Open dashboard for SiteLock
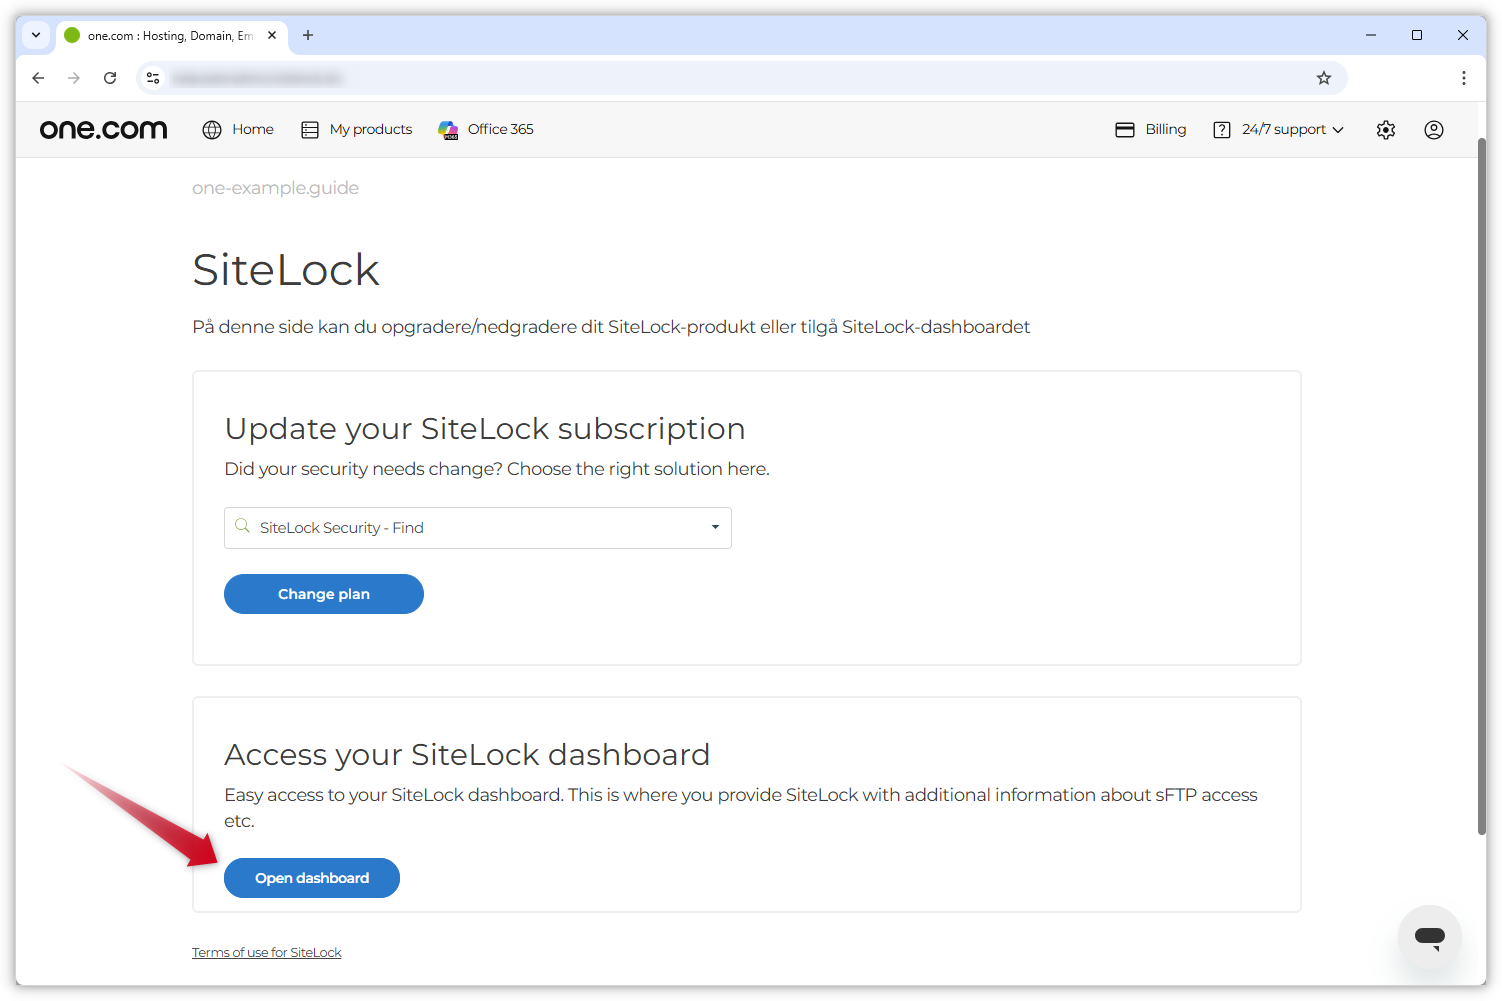This screenshot has height=1001, width=1502. coord(311,877)
